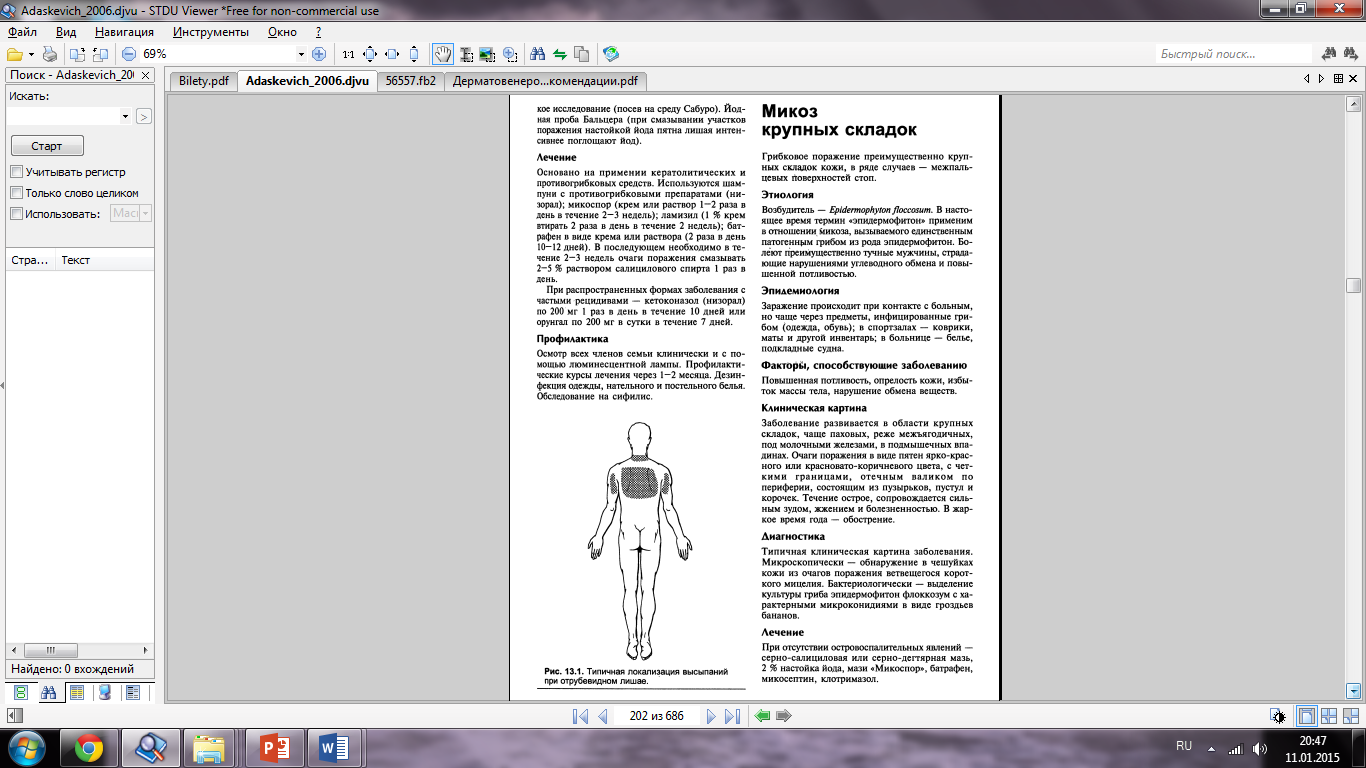Enable 'Учитывать регистр' checkbox
The height and width of the screenshot is (768, 1366).
click(x=16, y=172)
